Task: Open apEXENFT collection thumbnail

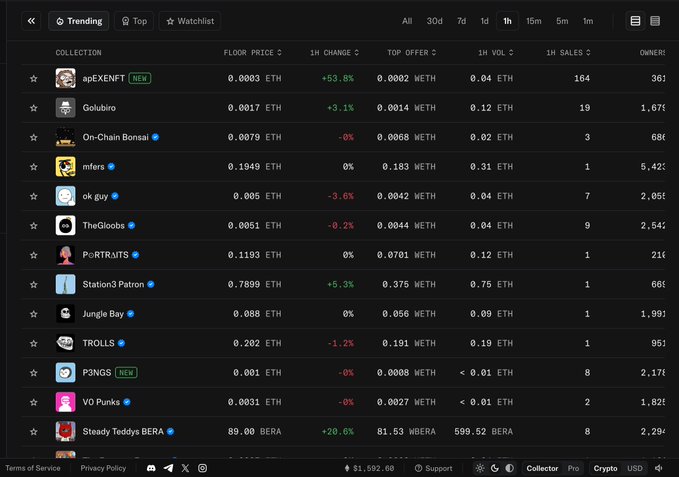Action: [65, 78]
